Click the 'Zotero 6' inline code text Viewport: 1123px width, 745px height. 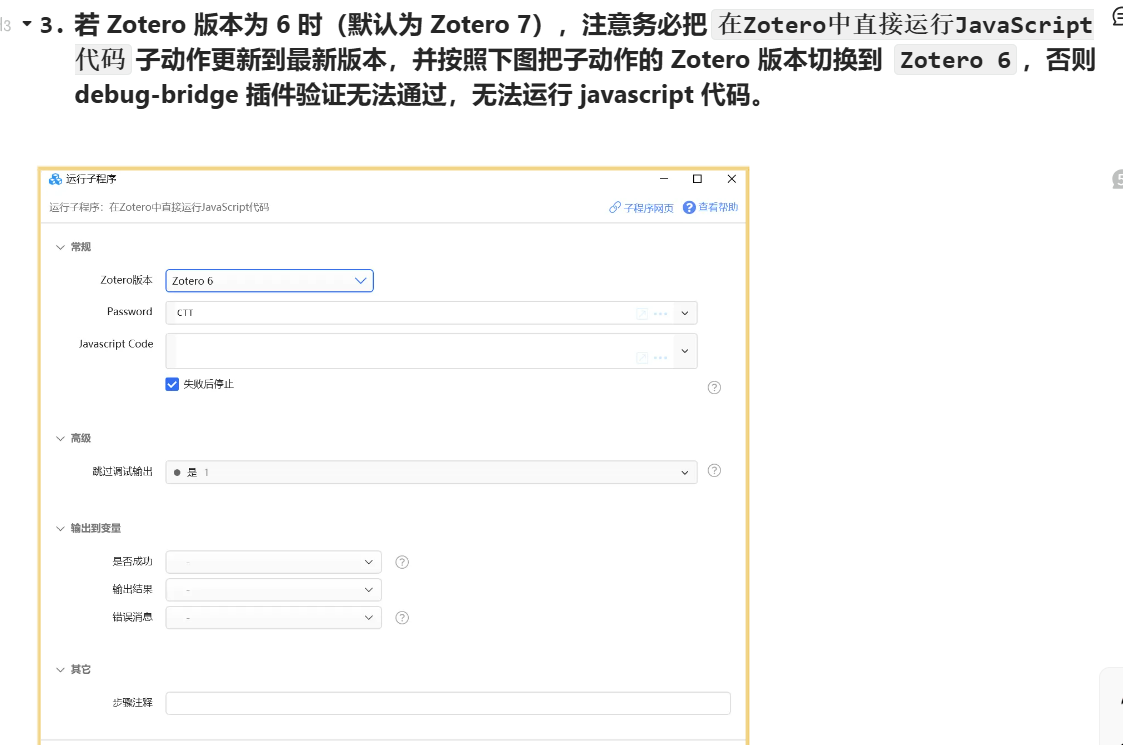[955, 60]
